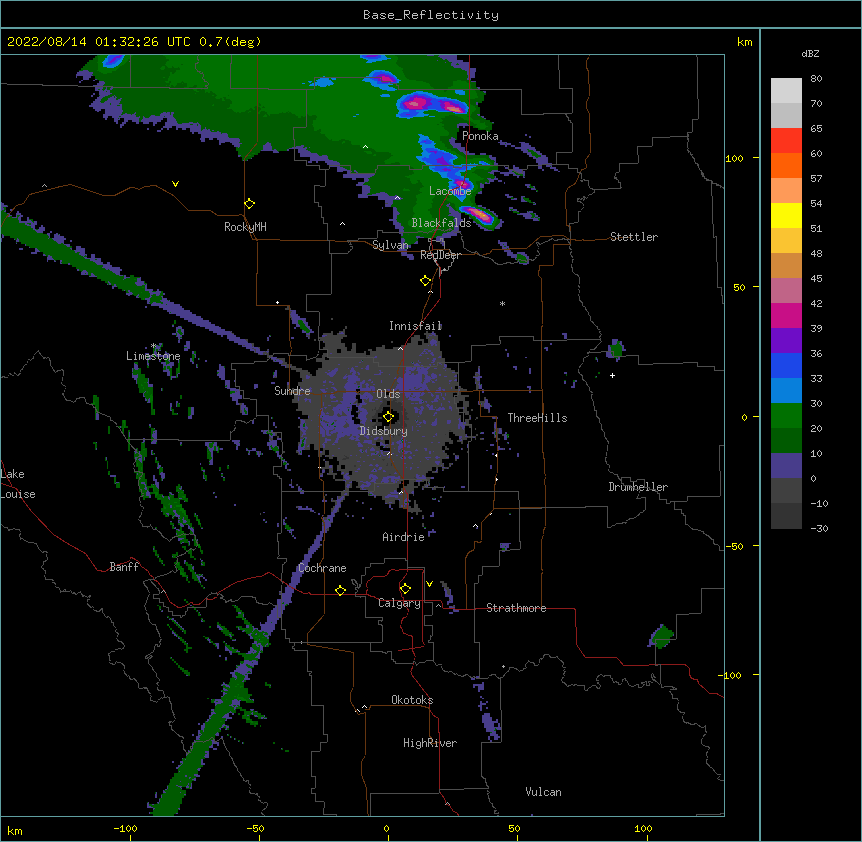Click the km unit label at top right
862x842 pixels.
coord(744,42)
